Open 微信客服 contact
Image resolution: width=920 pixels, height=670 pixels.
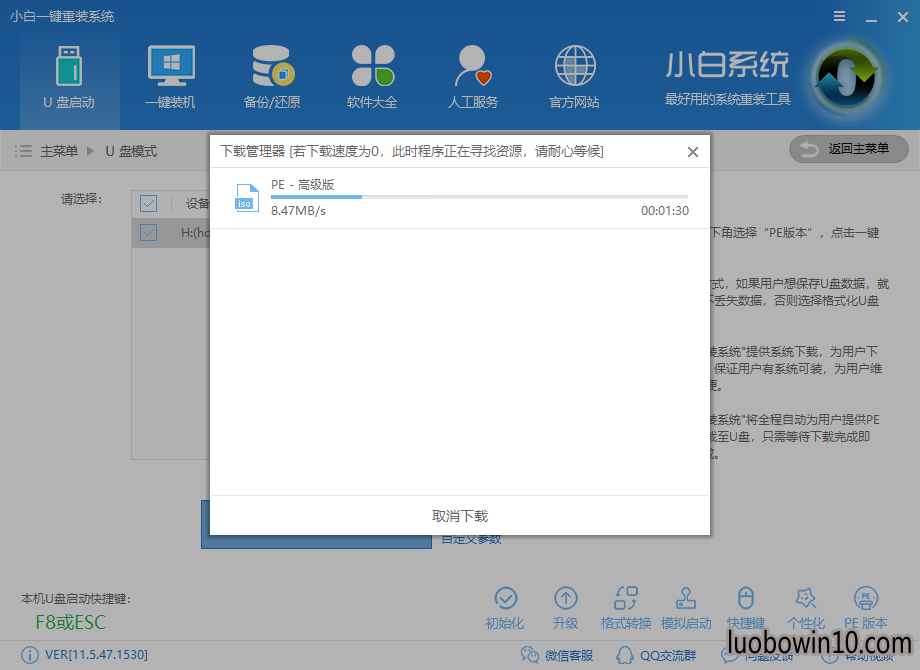(557, 655)
